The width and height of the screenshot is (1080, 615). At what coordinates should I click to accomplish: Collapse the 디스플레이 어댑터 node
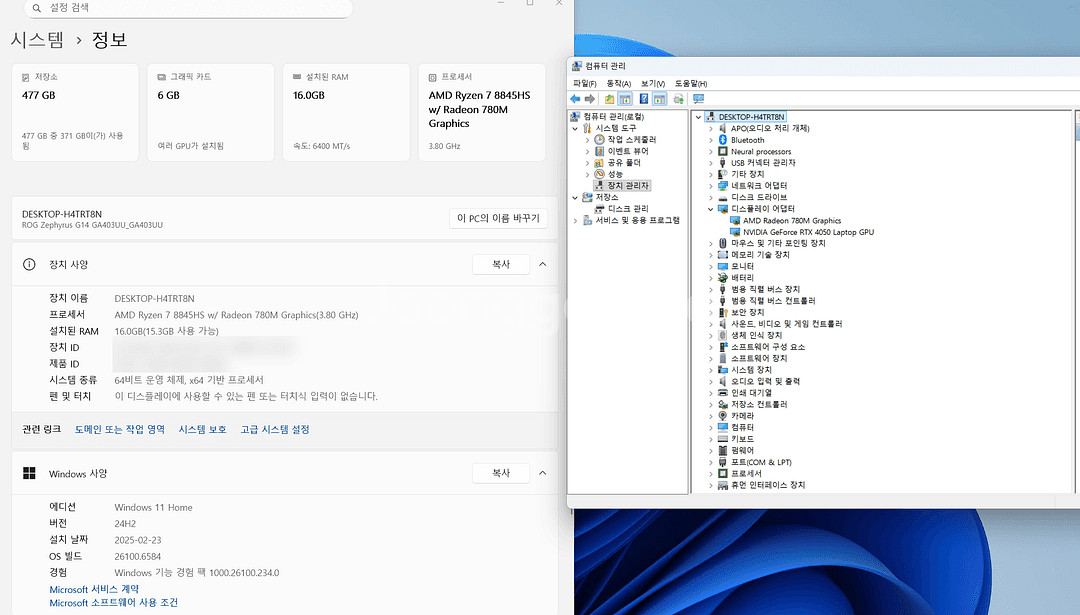coord(711,209)
